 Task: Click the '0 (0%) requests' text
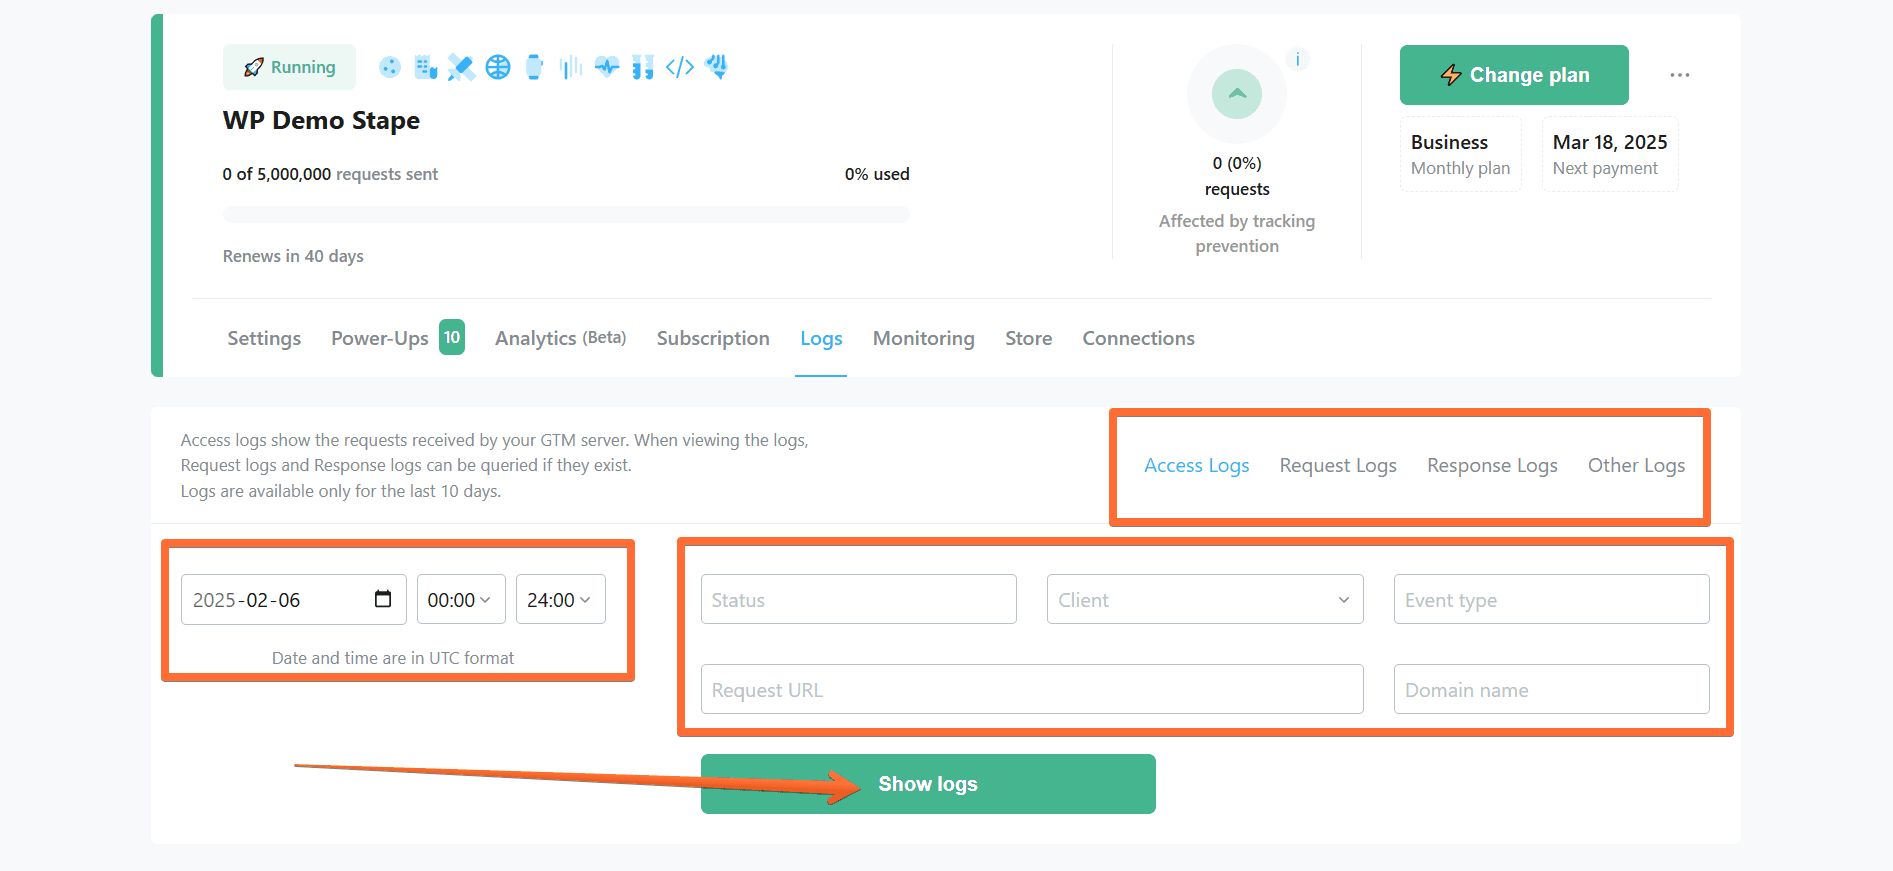(1237, 176)
